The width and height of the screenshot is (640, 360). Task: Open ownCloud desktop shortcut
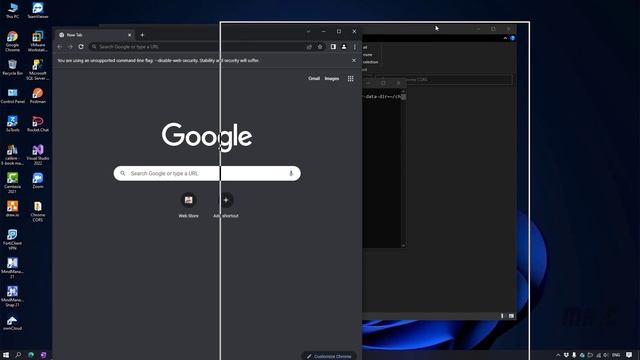(12, 322)
